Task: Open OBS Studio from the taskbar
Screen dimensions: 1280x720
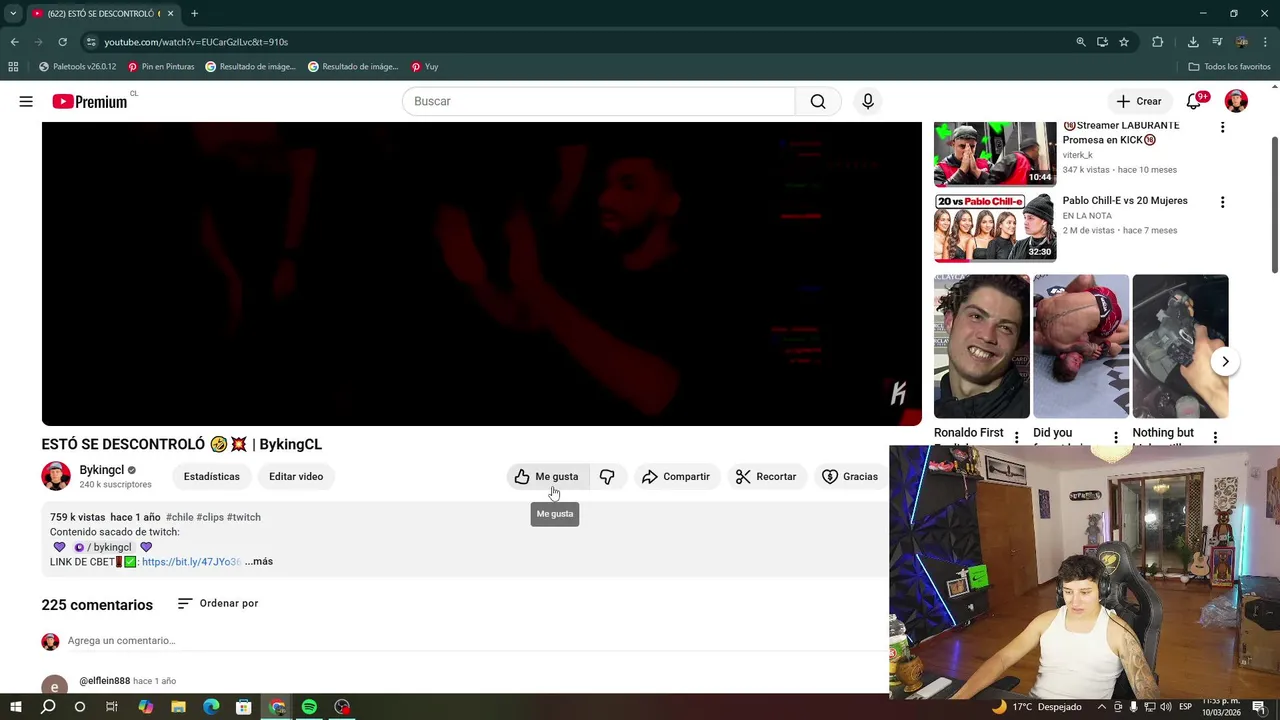Action: coord(342,707)
